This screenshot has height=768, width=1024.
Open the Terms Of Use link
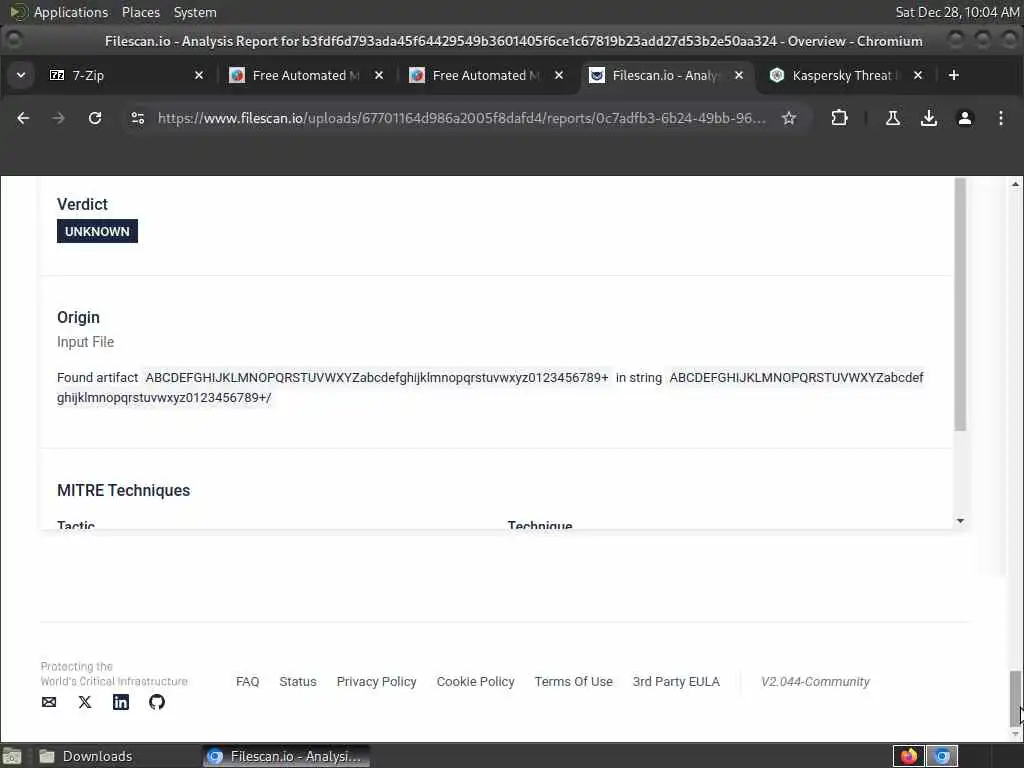coord(574,682)
